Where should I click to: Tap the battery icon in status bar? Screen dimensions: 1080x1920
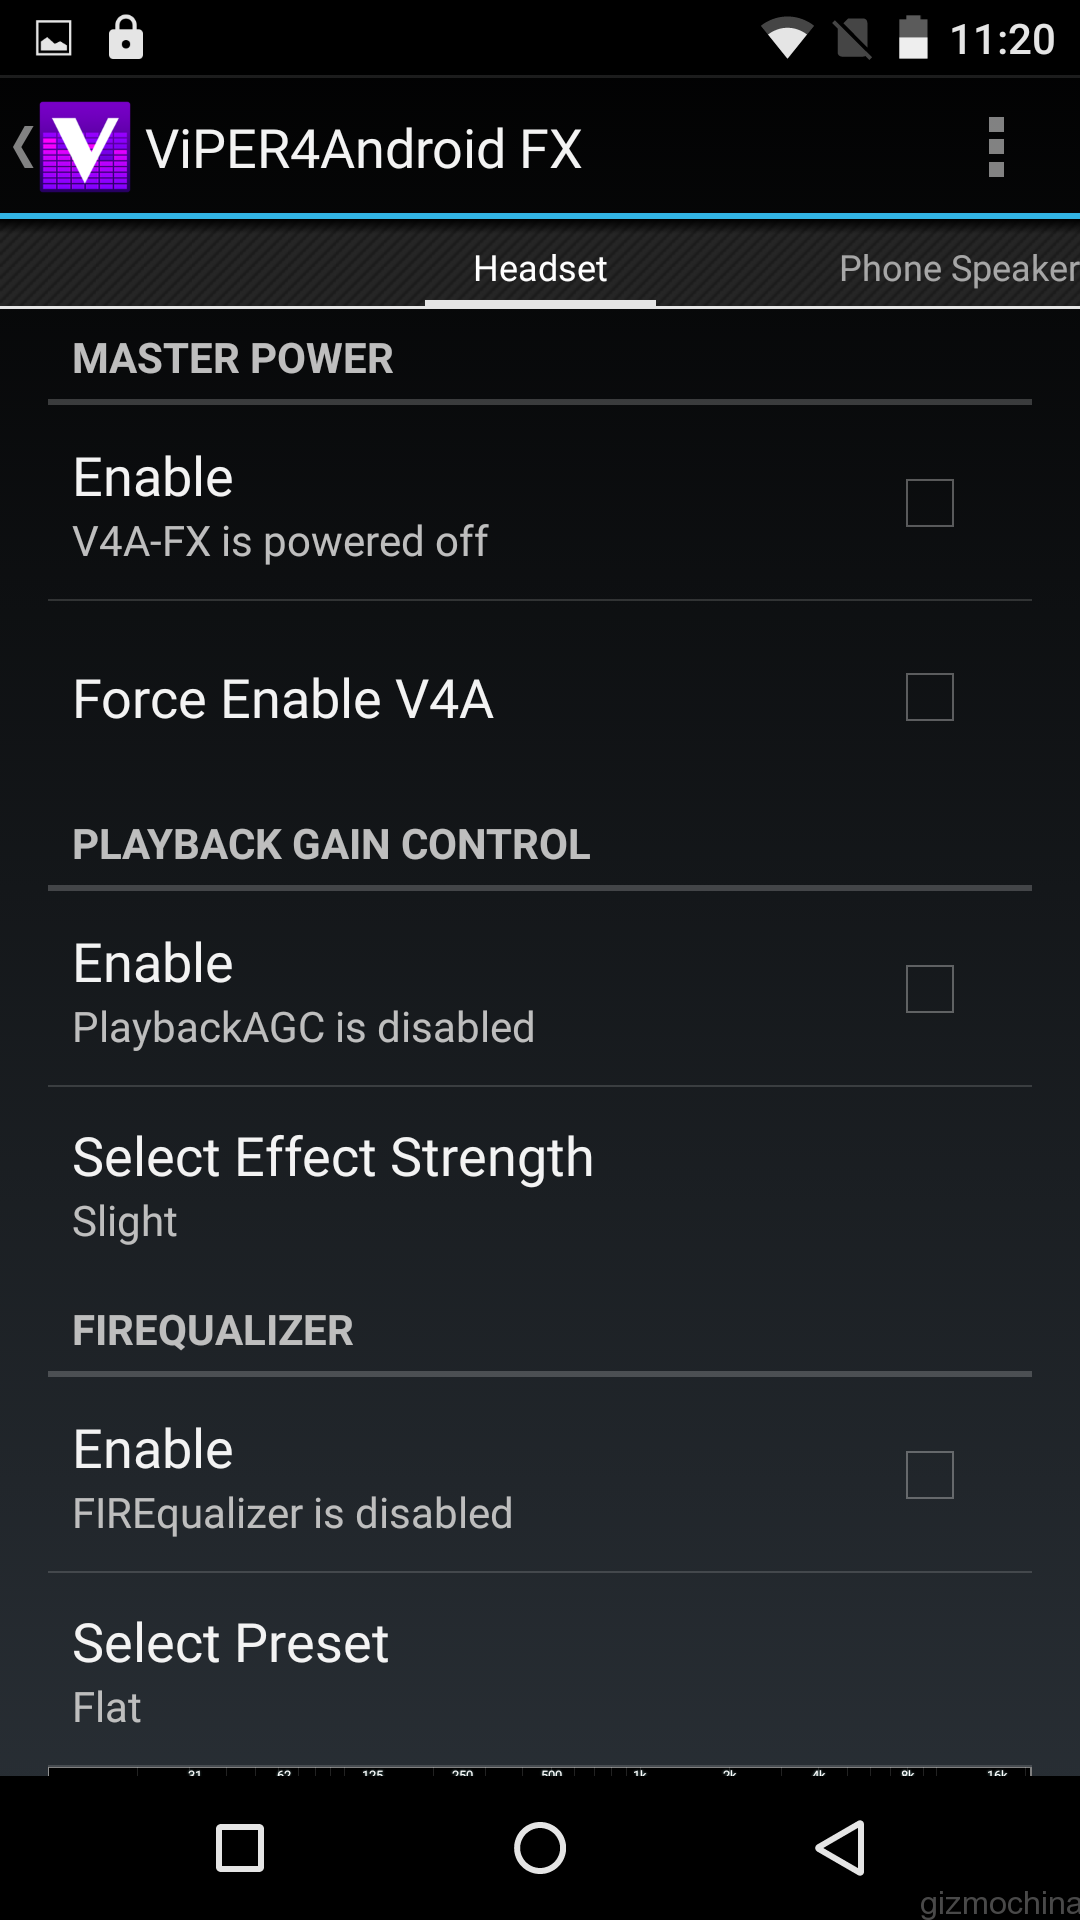913,39
